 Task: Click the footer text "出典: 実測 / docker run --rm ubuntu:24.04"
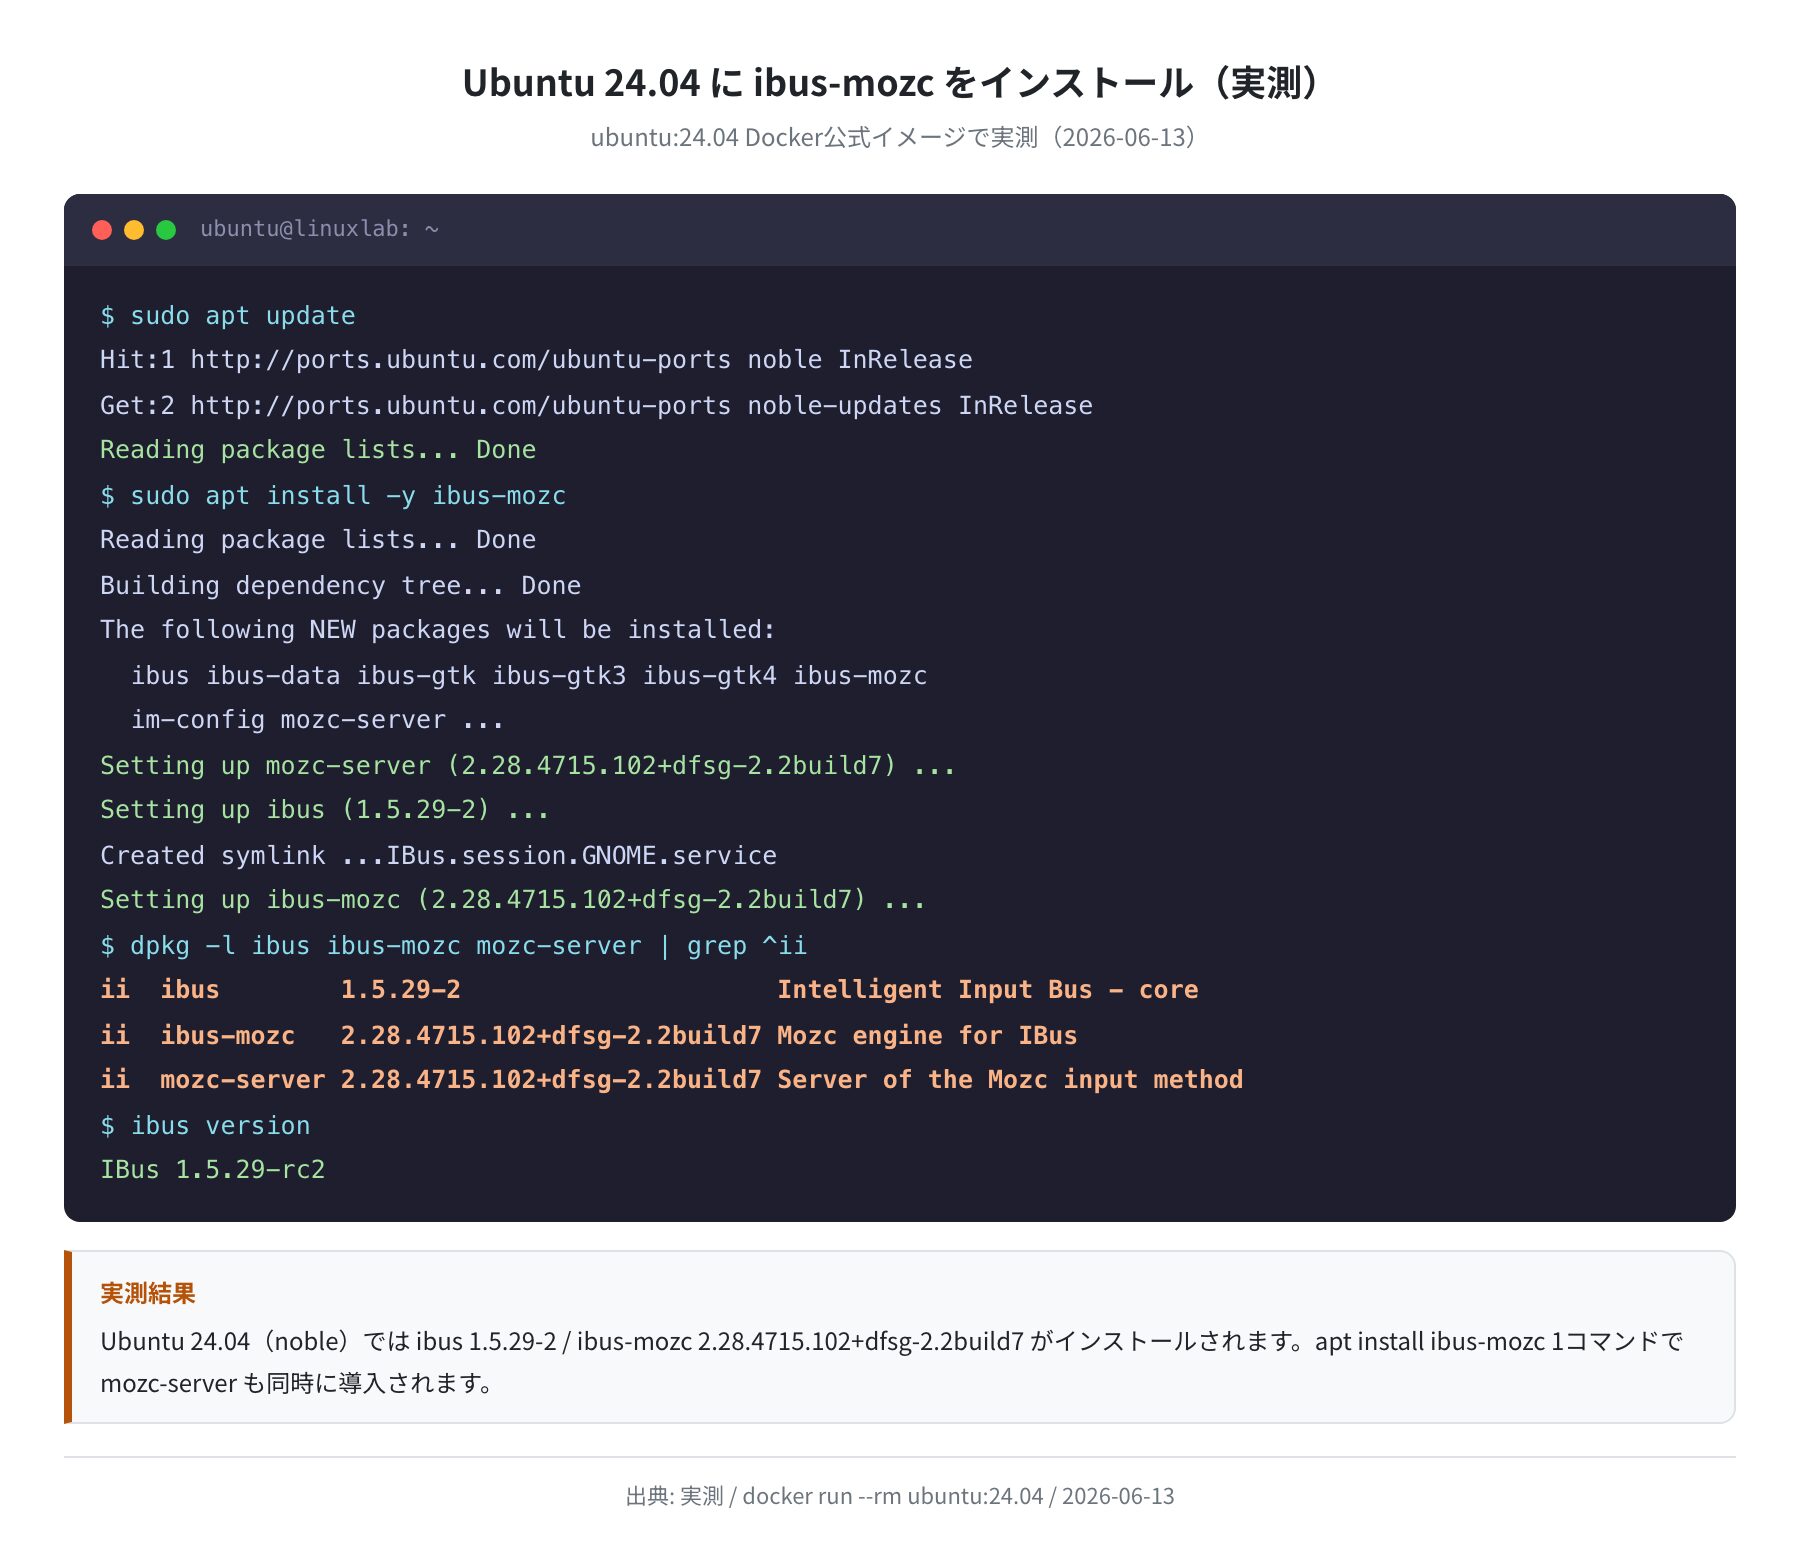(x=834, y=1496)
